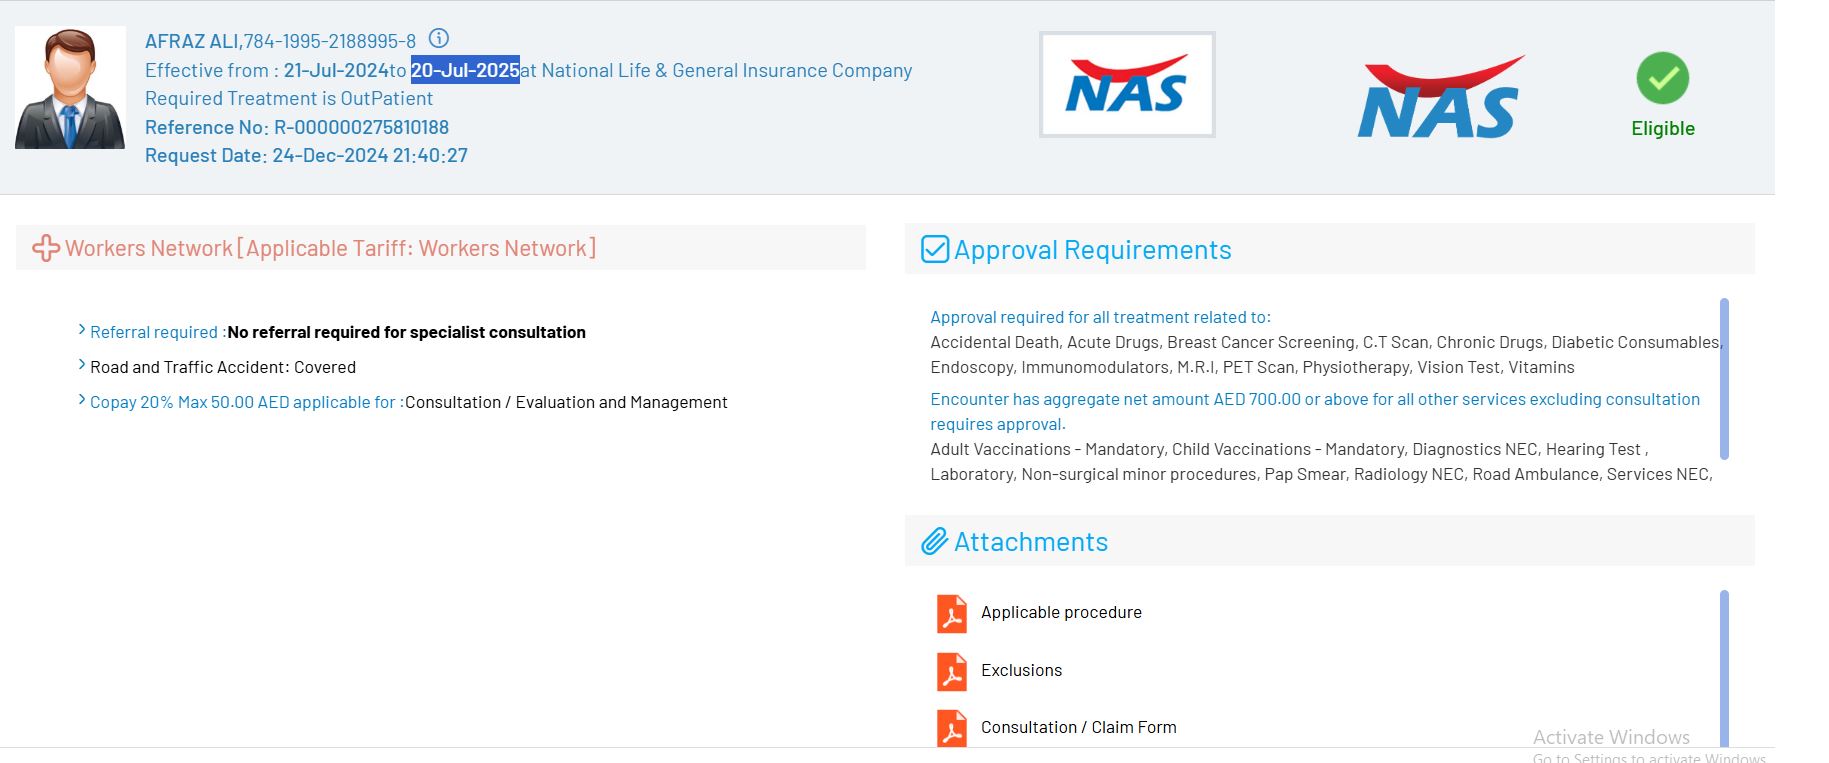Click the green Eligible checkmark icon

pyautogui.click(x=1662, y=78)
